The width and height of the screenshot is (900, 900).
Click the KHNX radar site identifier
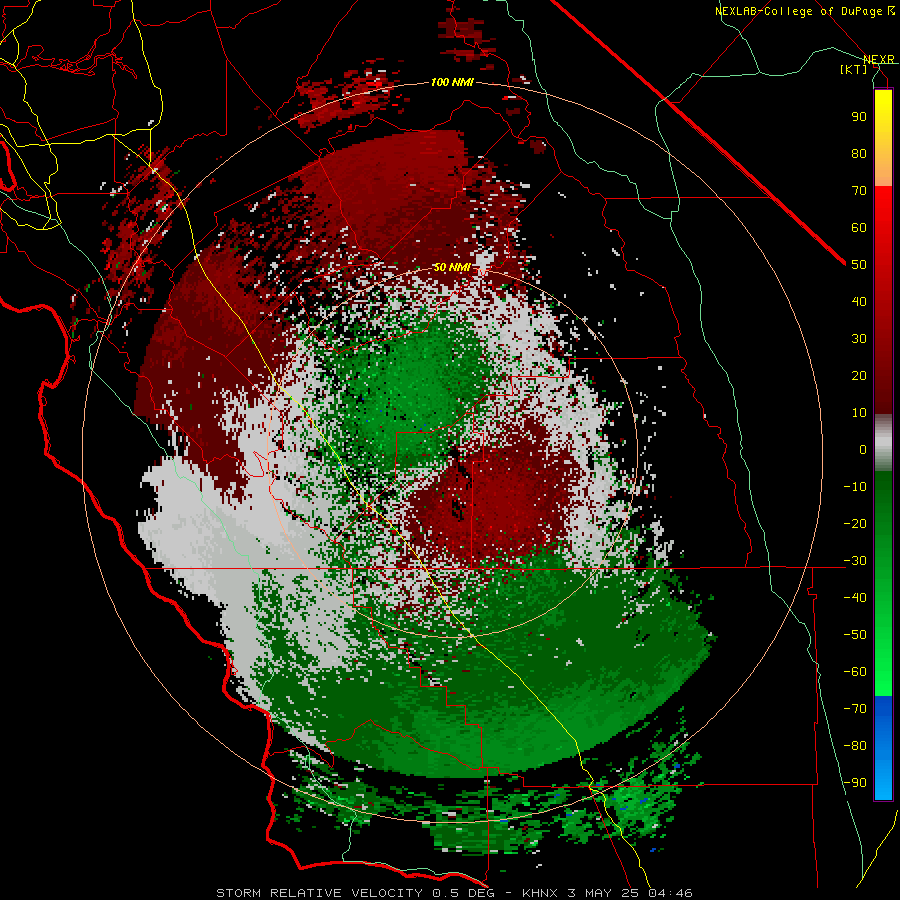[541, 893]
